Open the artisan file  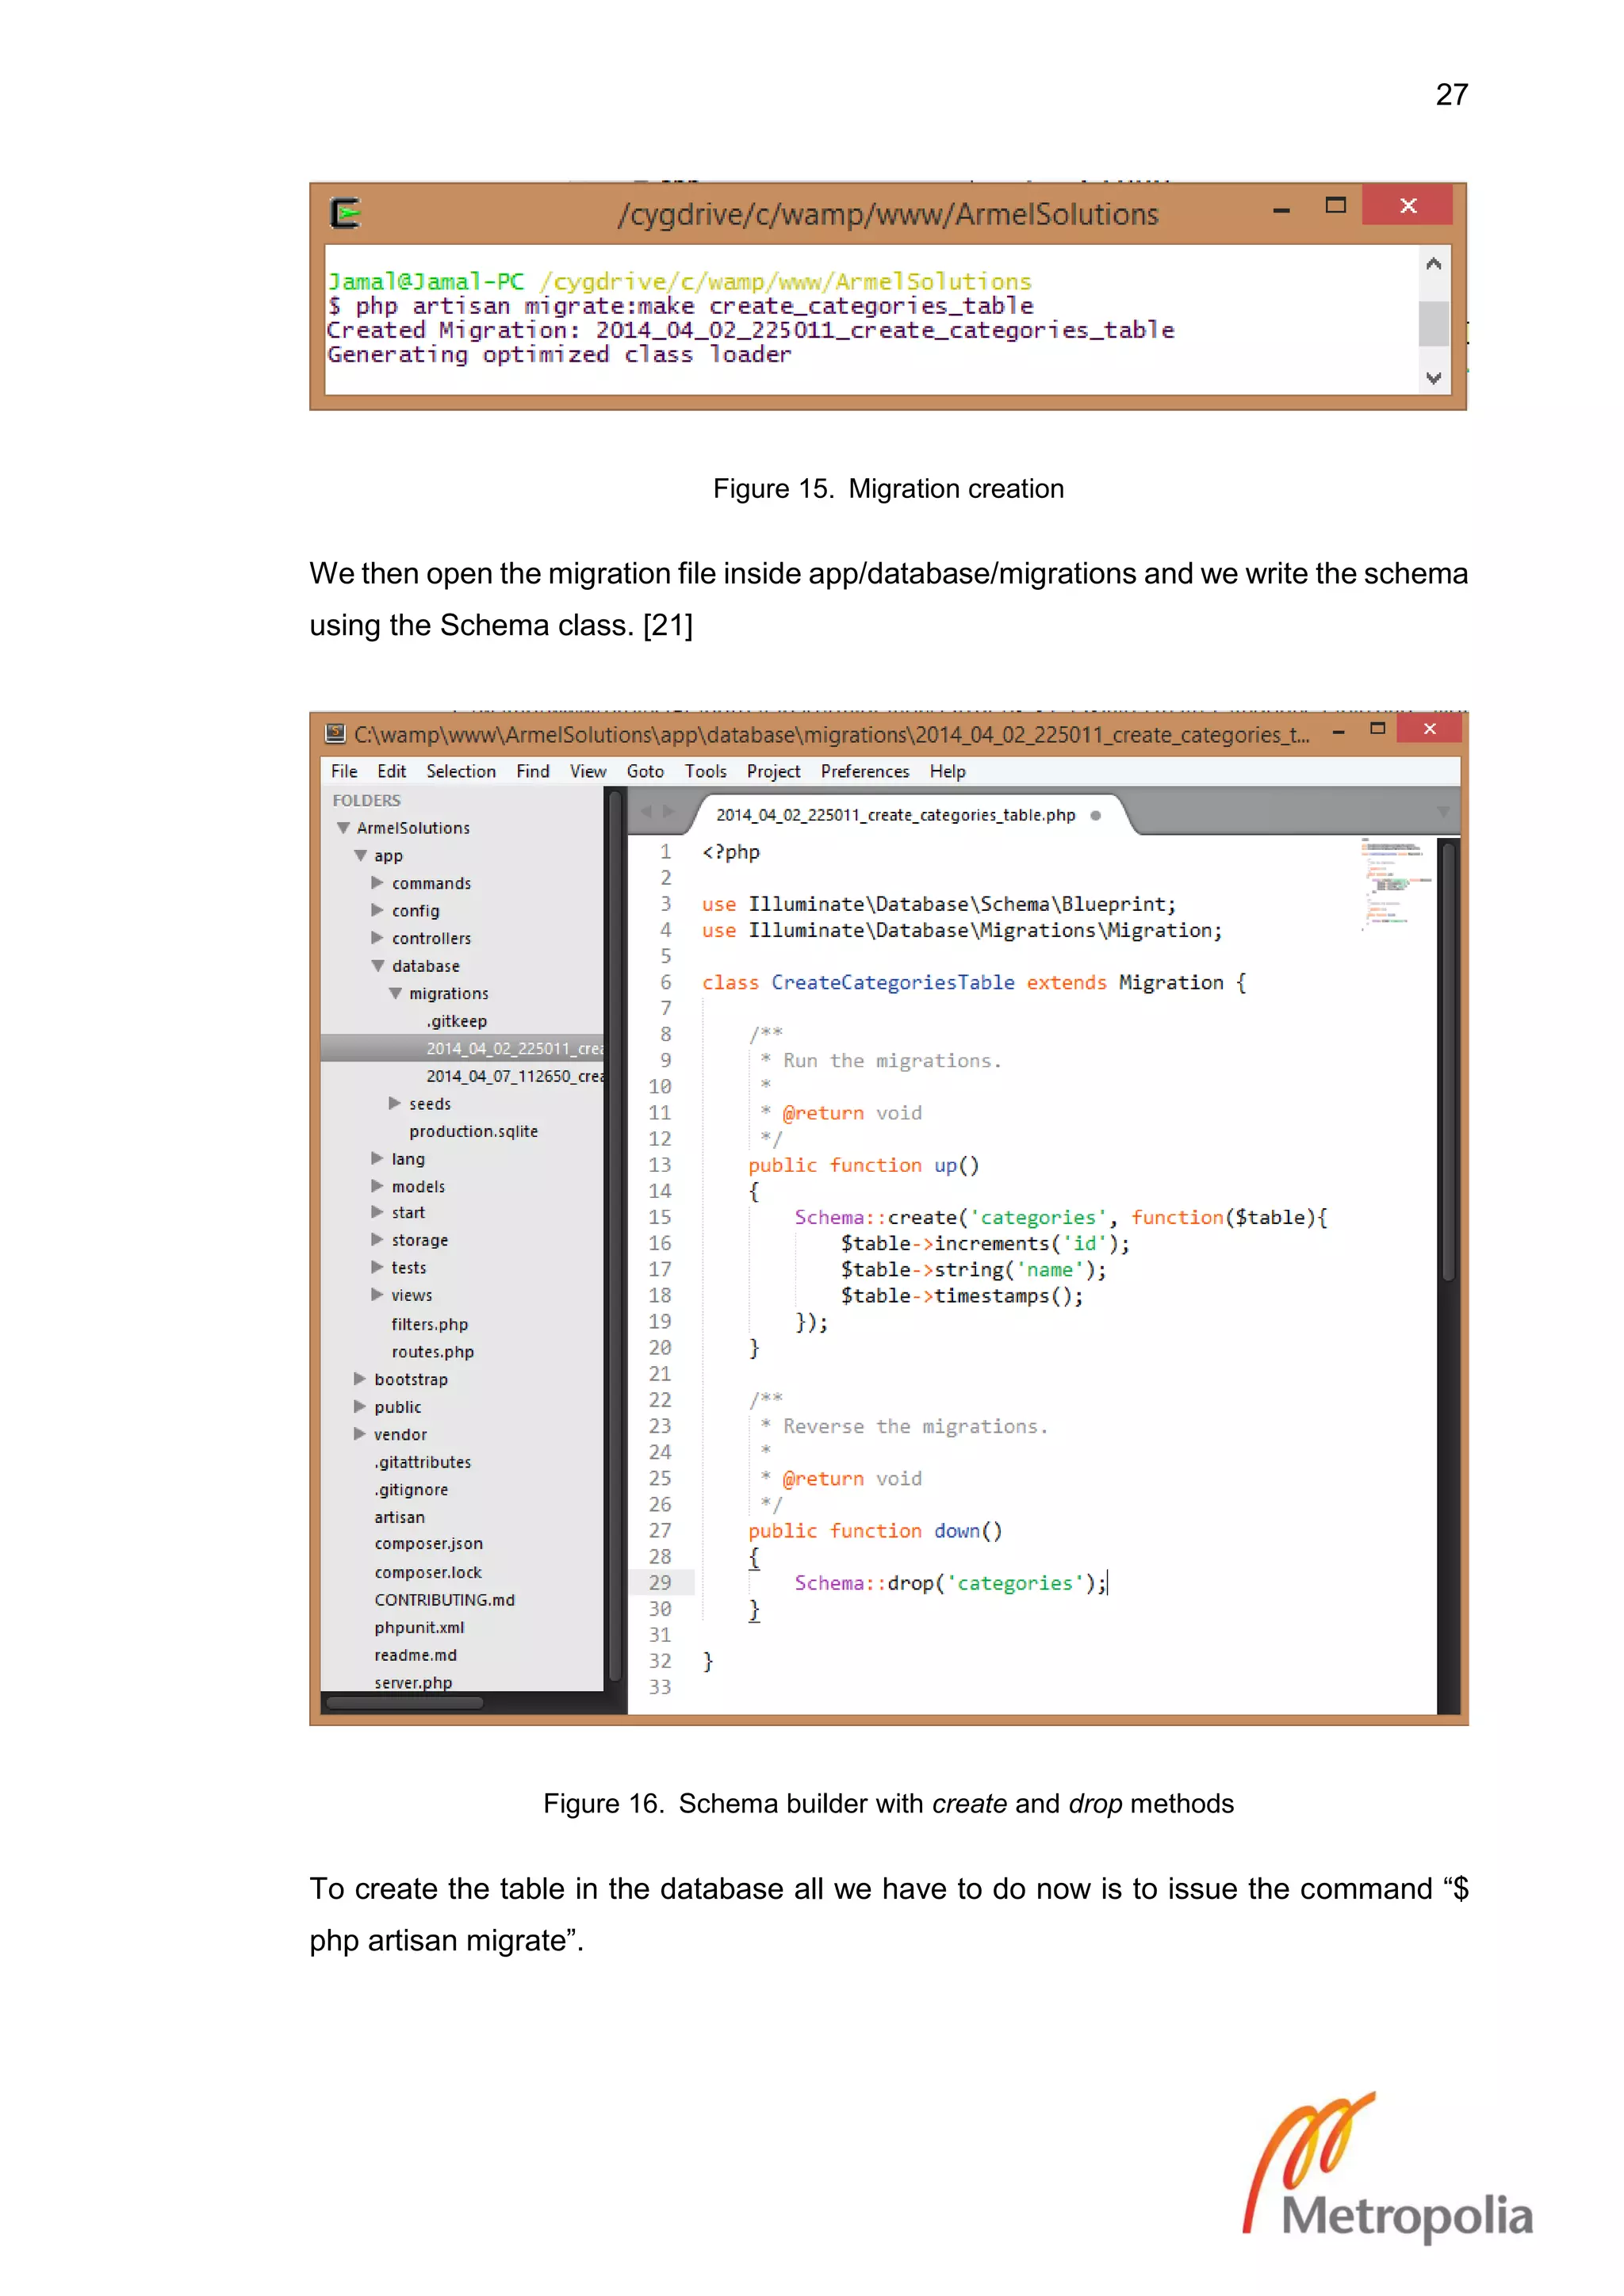click(x=399, y=1517)
